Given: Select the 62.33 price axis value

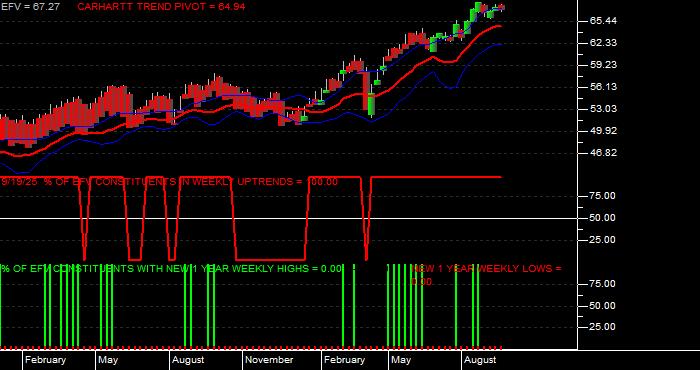Looking at the screenshot, I should coord(603,43).
